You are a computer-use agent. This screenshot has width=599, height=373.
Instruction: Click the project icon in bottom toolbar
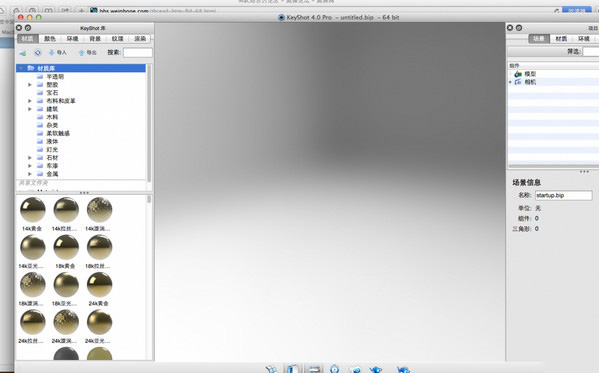click(314, 369)
